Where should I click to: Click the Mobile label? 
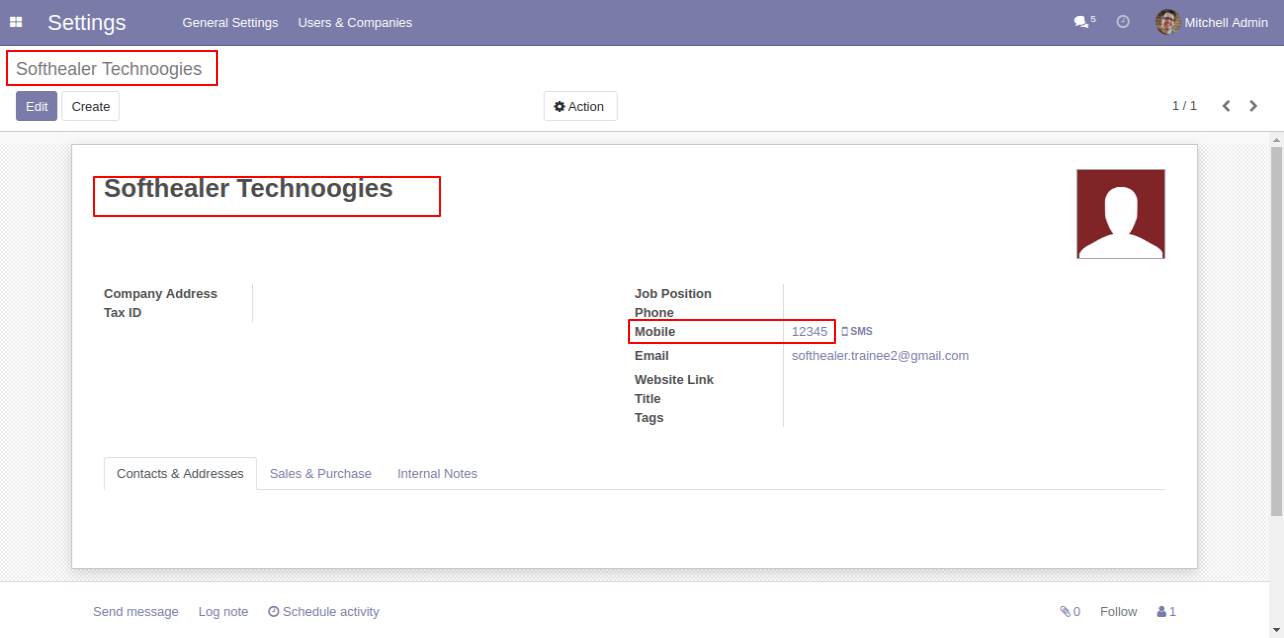[x=655, y=332]
